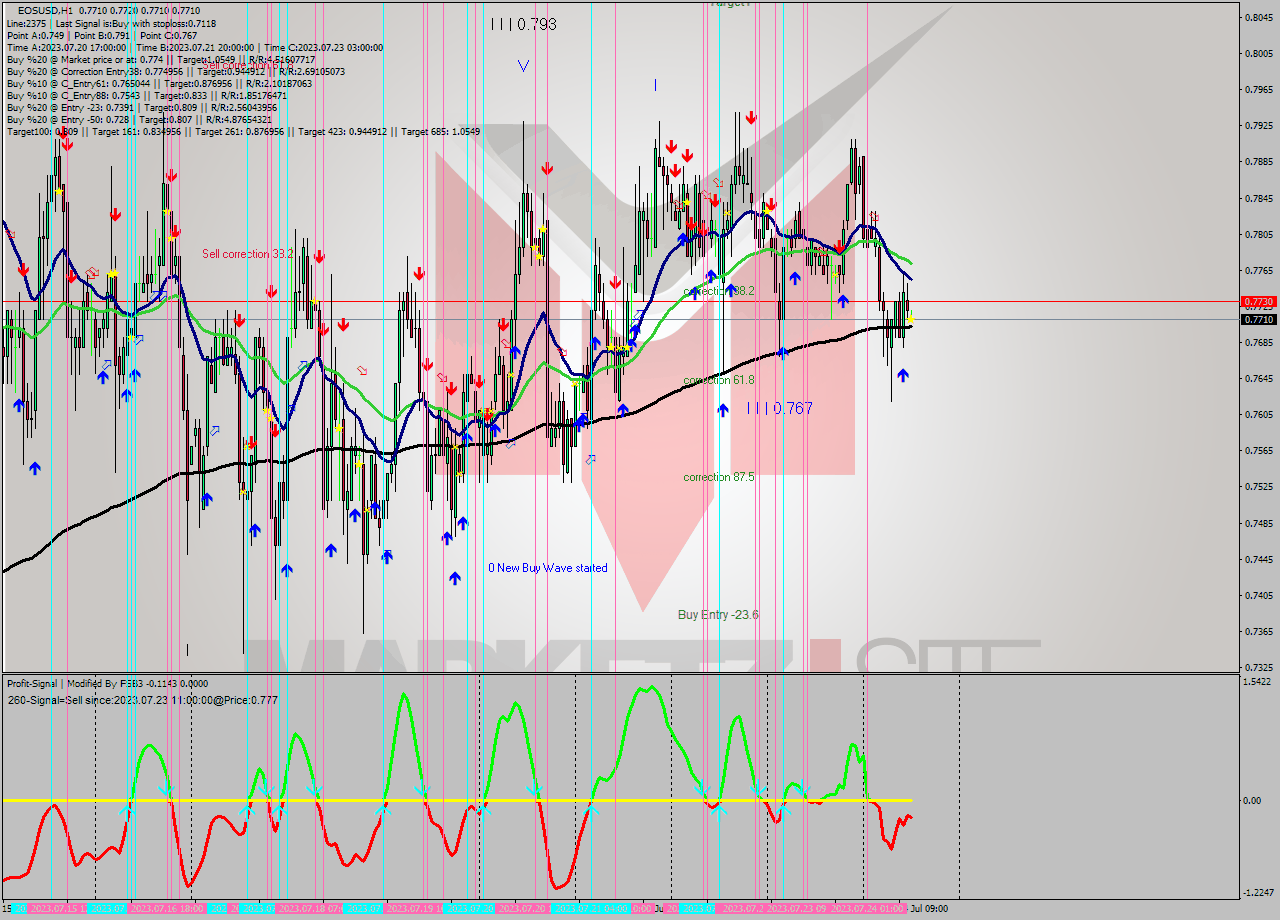Viewport: 1280px width, 920px height.
Task: Click the 'Jul 09:00' time axis label
Action: 929,909
